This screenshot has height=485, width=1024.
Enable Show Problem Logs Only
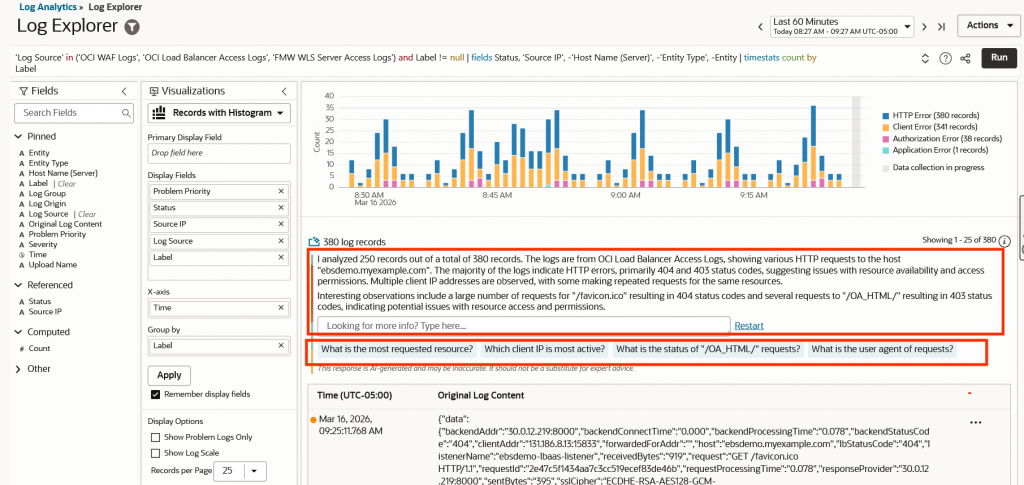click(x=155, y=437)
